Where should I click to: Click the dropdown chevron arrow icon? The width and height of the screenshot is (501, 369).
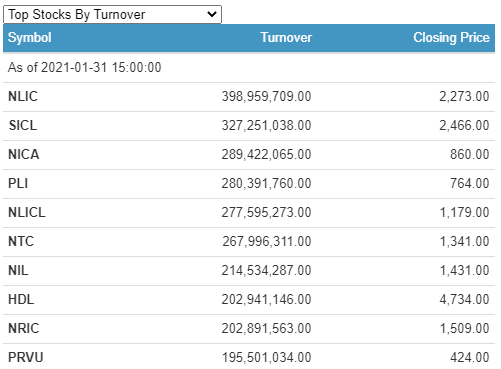212,14
